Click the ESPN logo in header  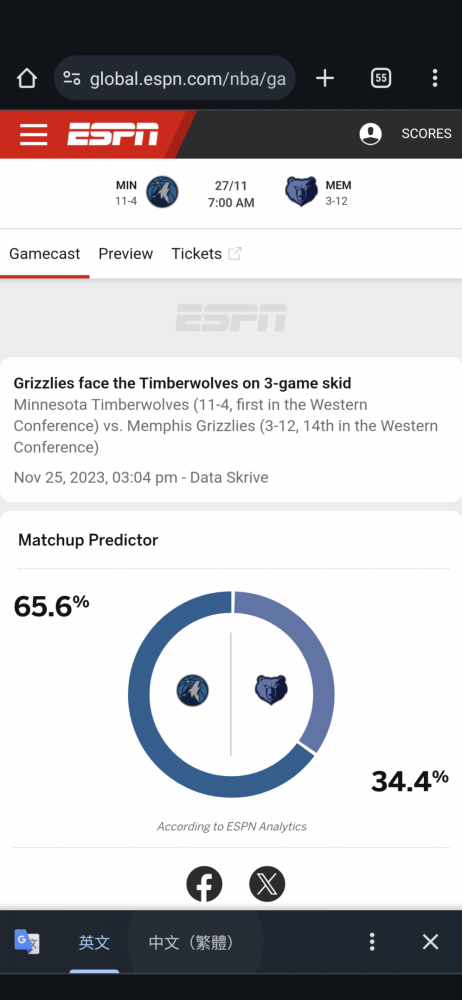tap(113, 134)
